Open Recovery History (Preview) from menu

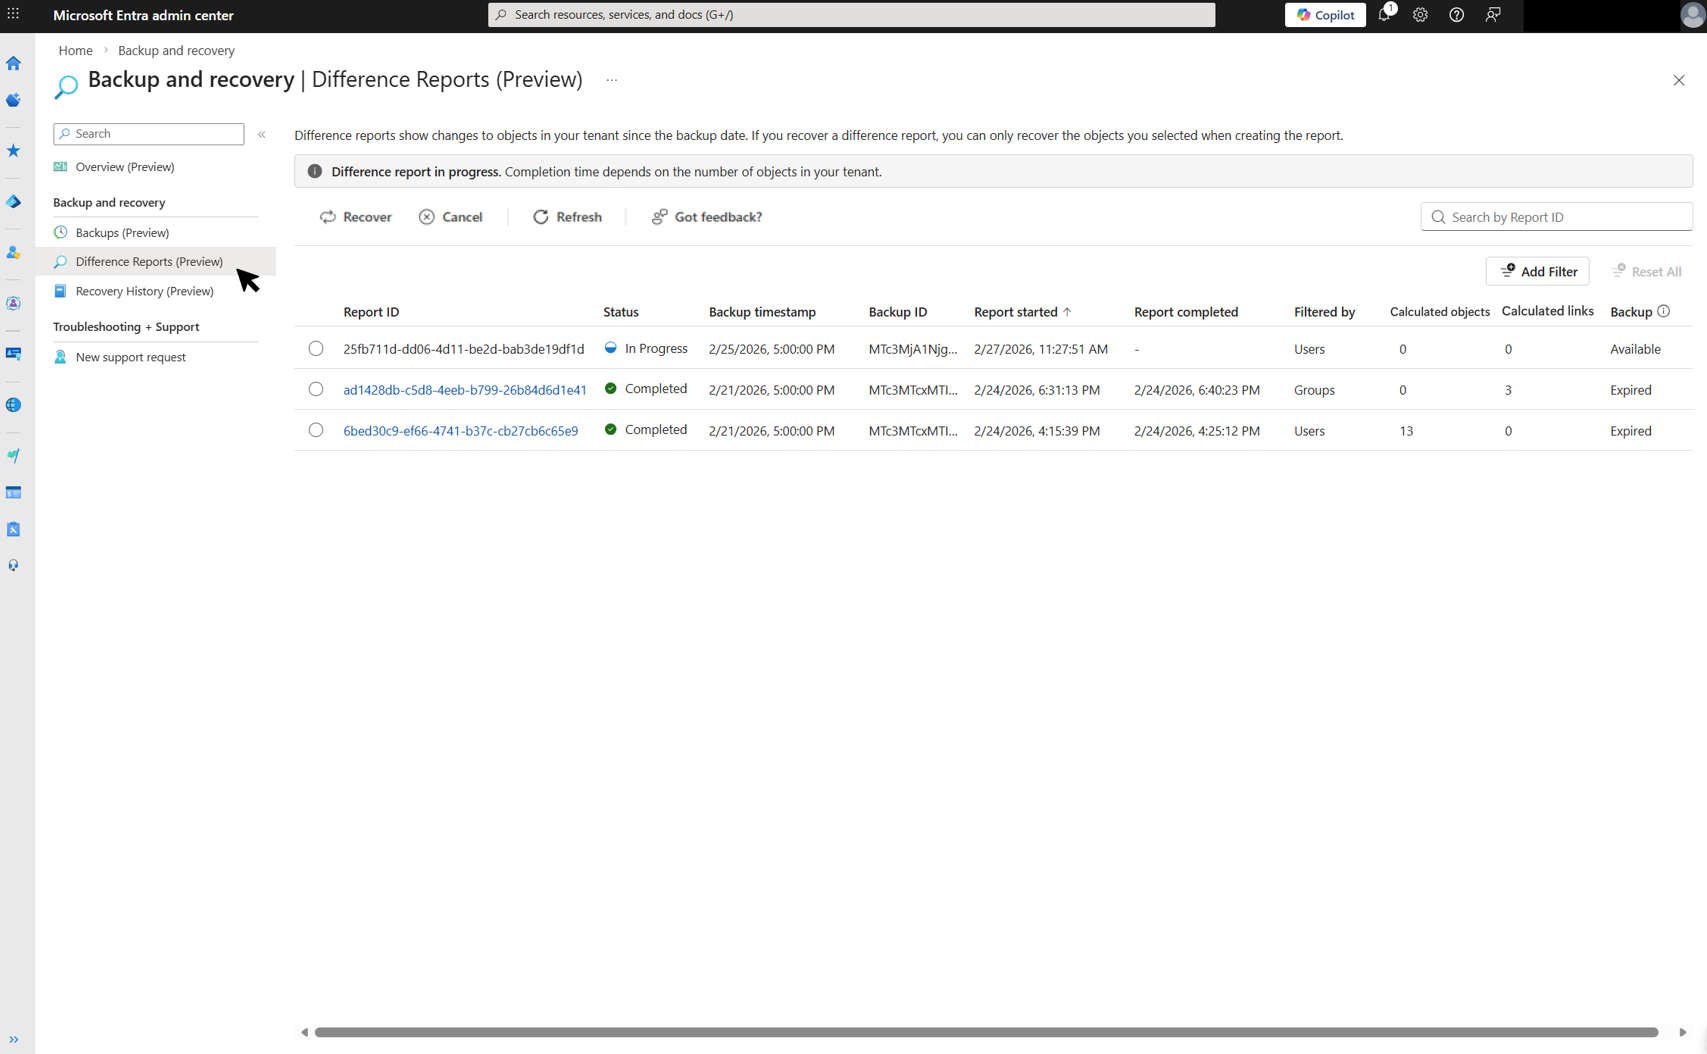pyautogui.click(x=144, y=291)
